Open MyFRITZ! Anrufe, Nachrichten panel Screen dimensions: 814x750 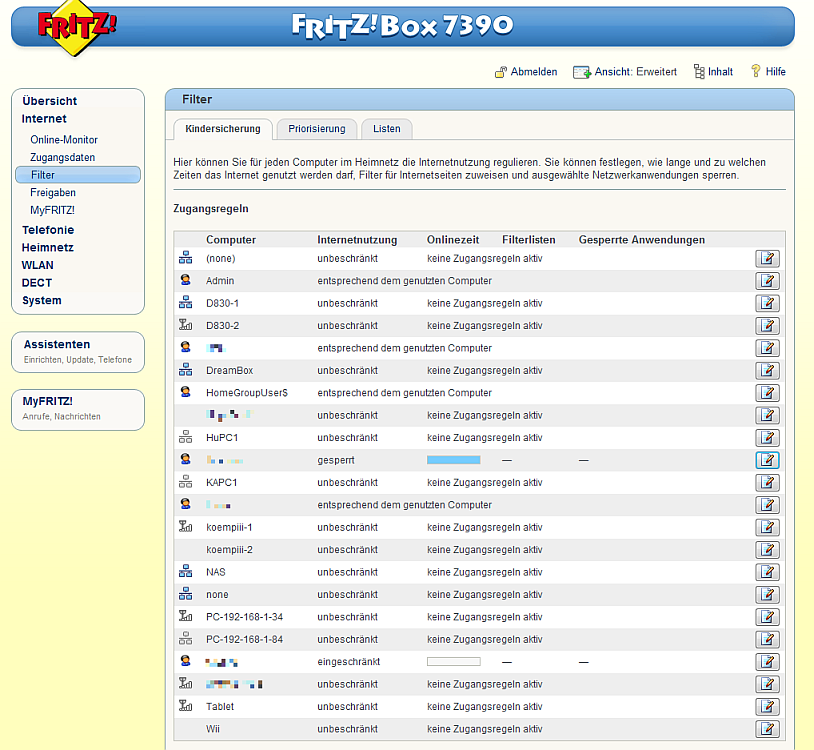pos(78,410)
